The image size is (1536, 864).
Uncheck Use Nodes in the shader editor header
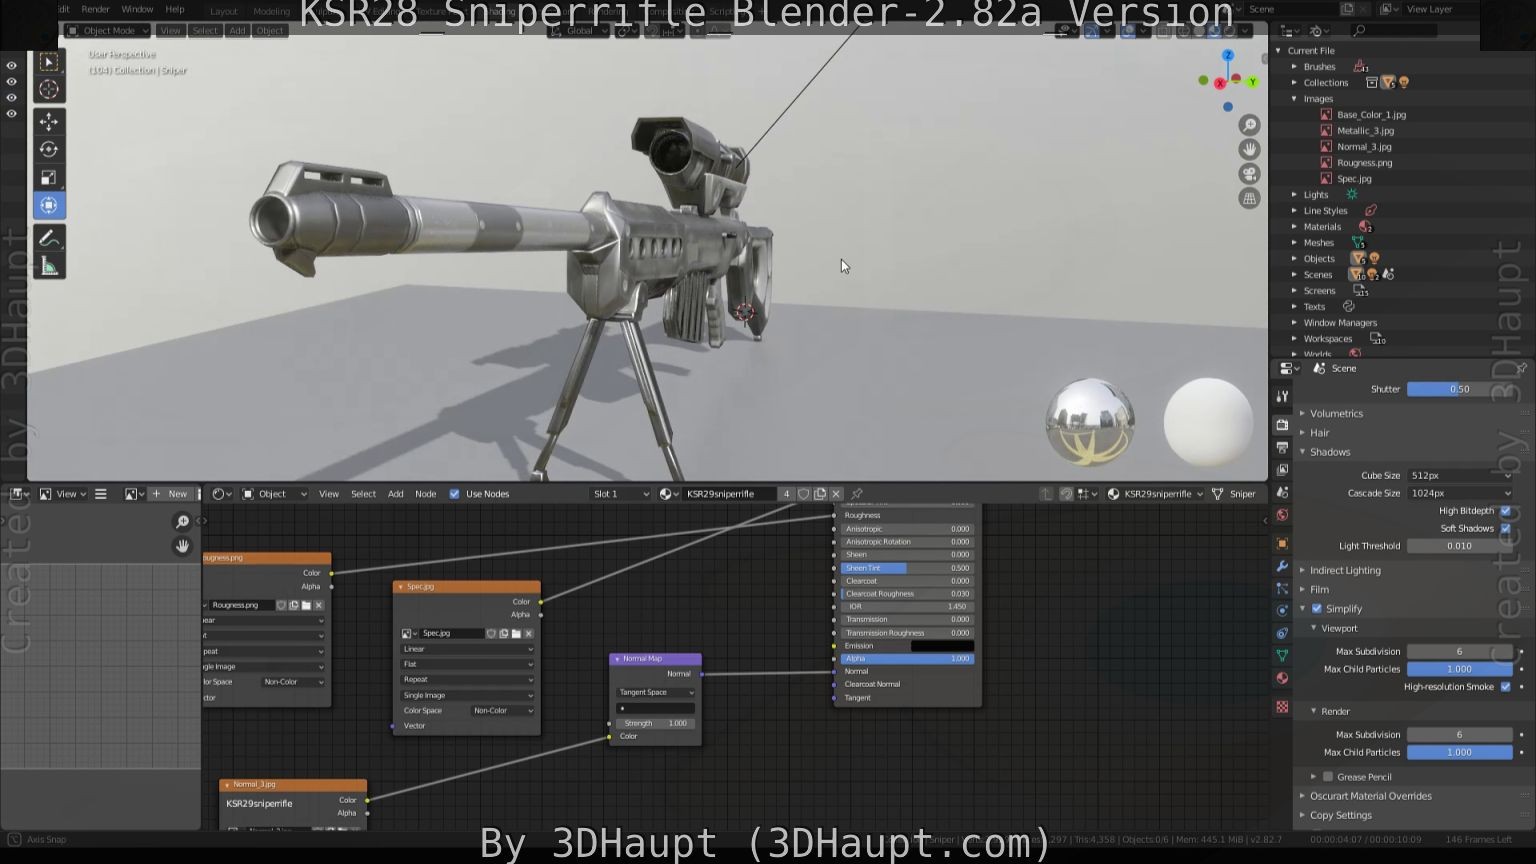(455, 493)
